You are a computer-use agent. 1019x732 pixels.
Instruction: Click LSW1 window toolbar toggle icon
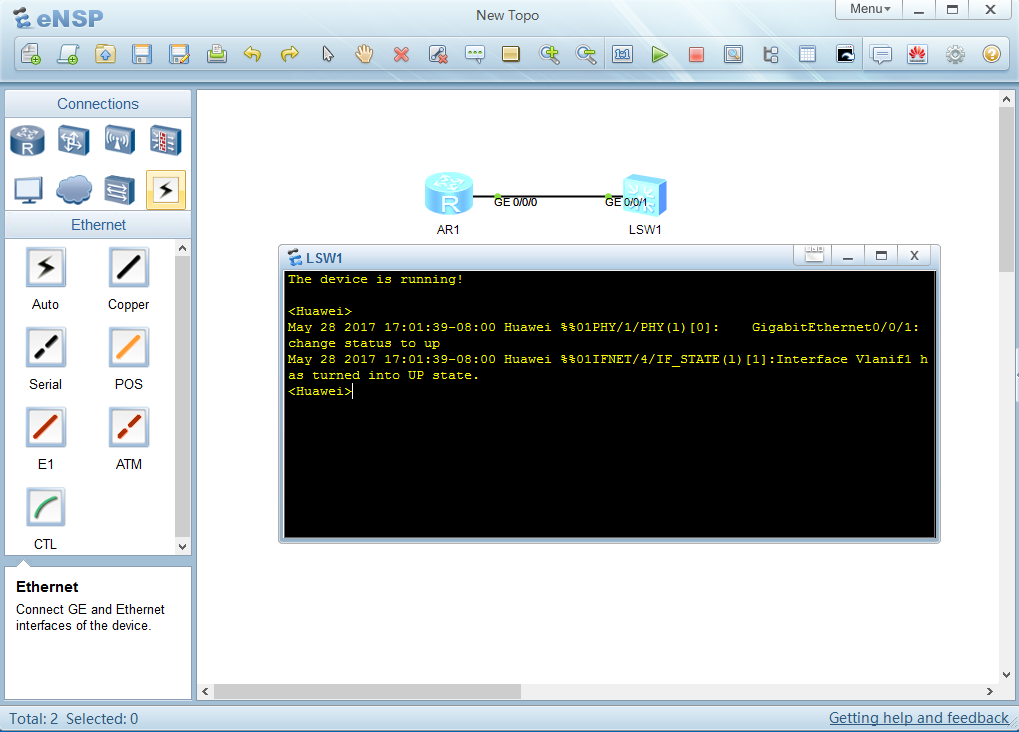point(814,255)
